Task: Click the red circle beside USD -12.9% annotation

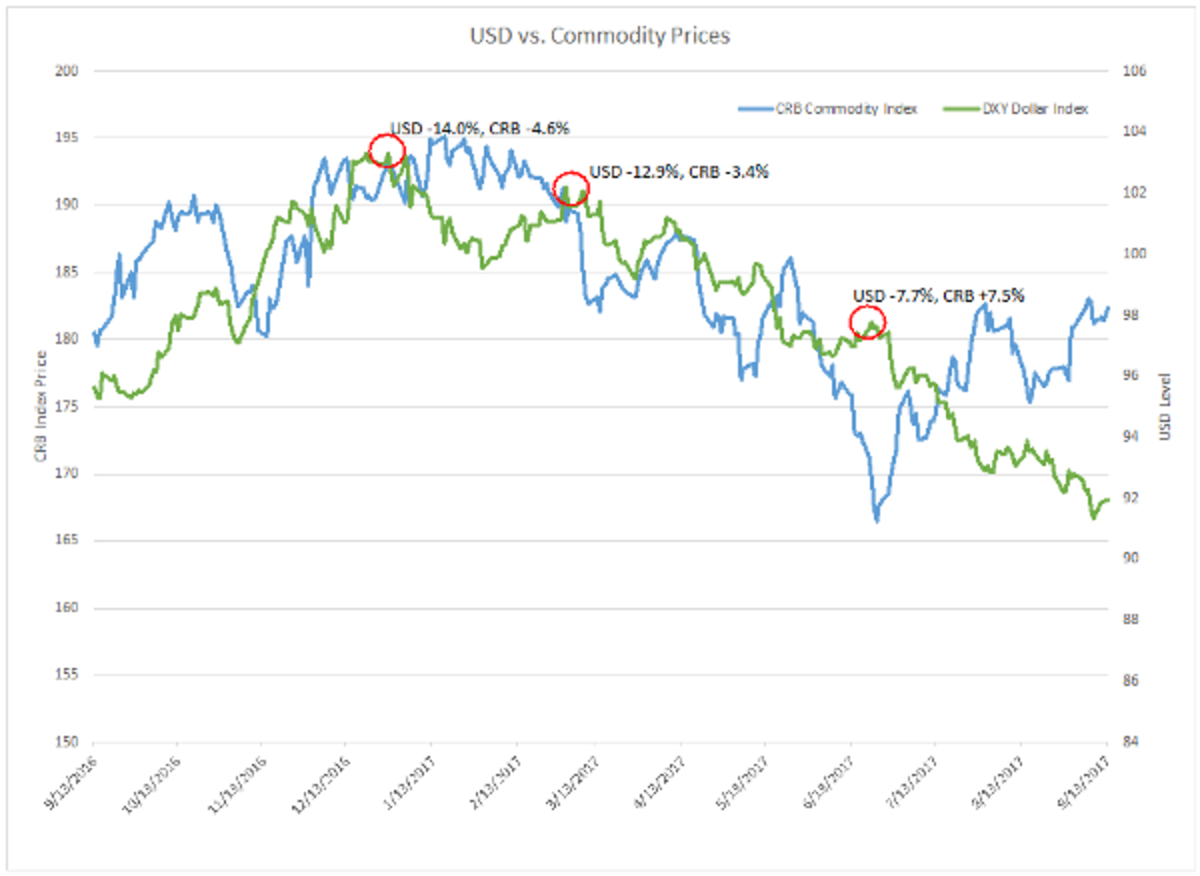Action: (570, 187)
